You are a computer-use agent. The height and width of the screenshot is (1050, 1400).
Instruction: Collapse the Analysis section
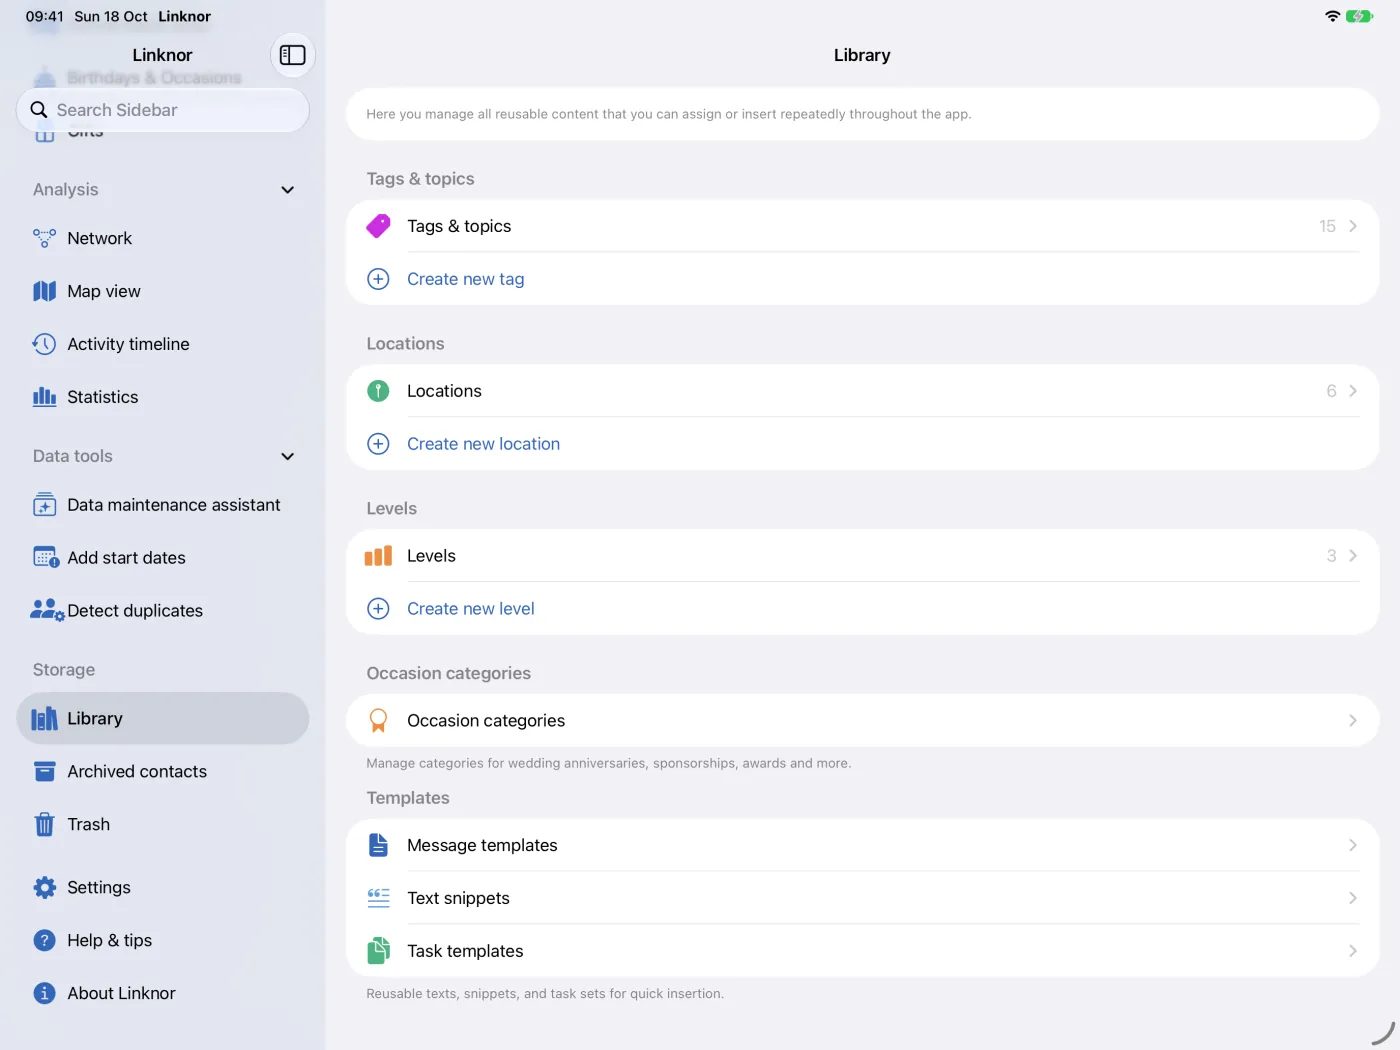point(288,190)
